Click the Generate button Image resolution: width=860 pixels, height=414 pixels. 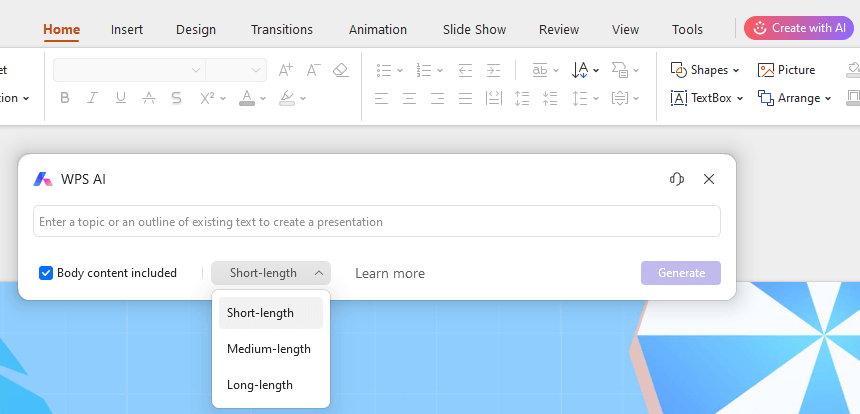point(680,273)
